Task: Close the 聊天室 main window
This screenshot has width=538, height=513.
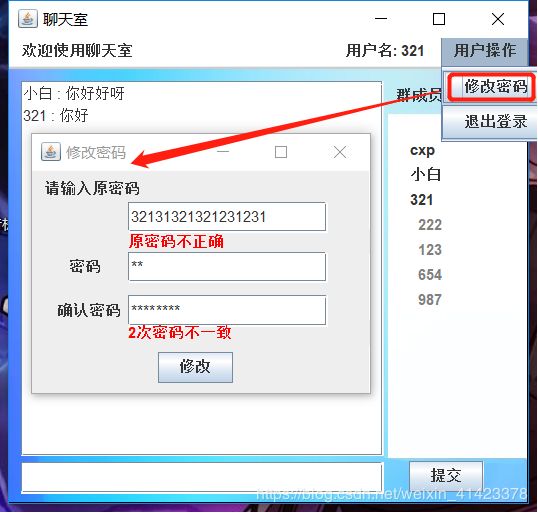Action: click(498, 19)
